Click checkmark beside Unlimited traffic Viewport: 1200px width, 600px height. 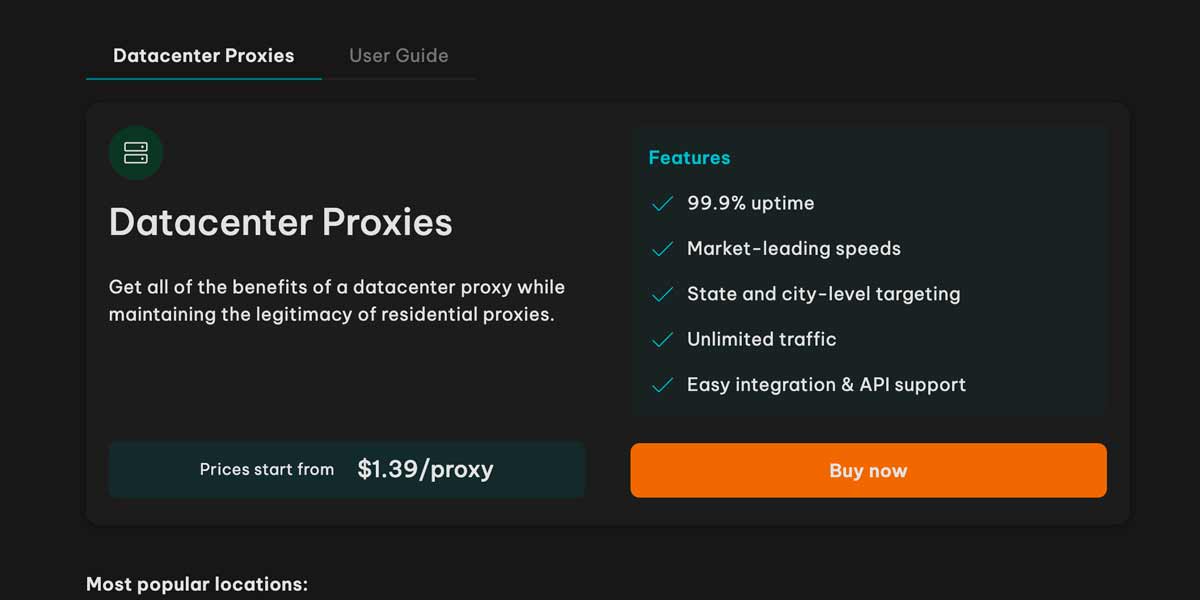(x=662, y=340)
